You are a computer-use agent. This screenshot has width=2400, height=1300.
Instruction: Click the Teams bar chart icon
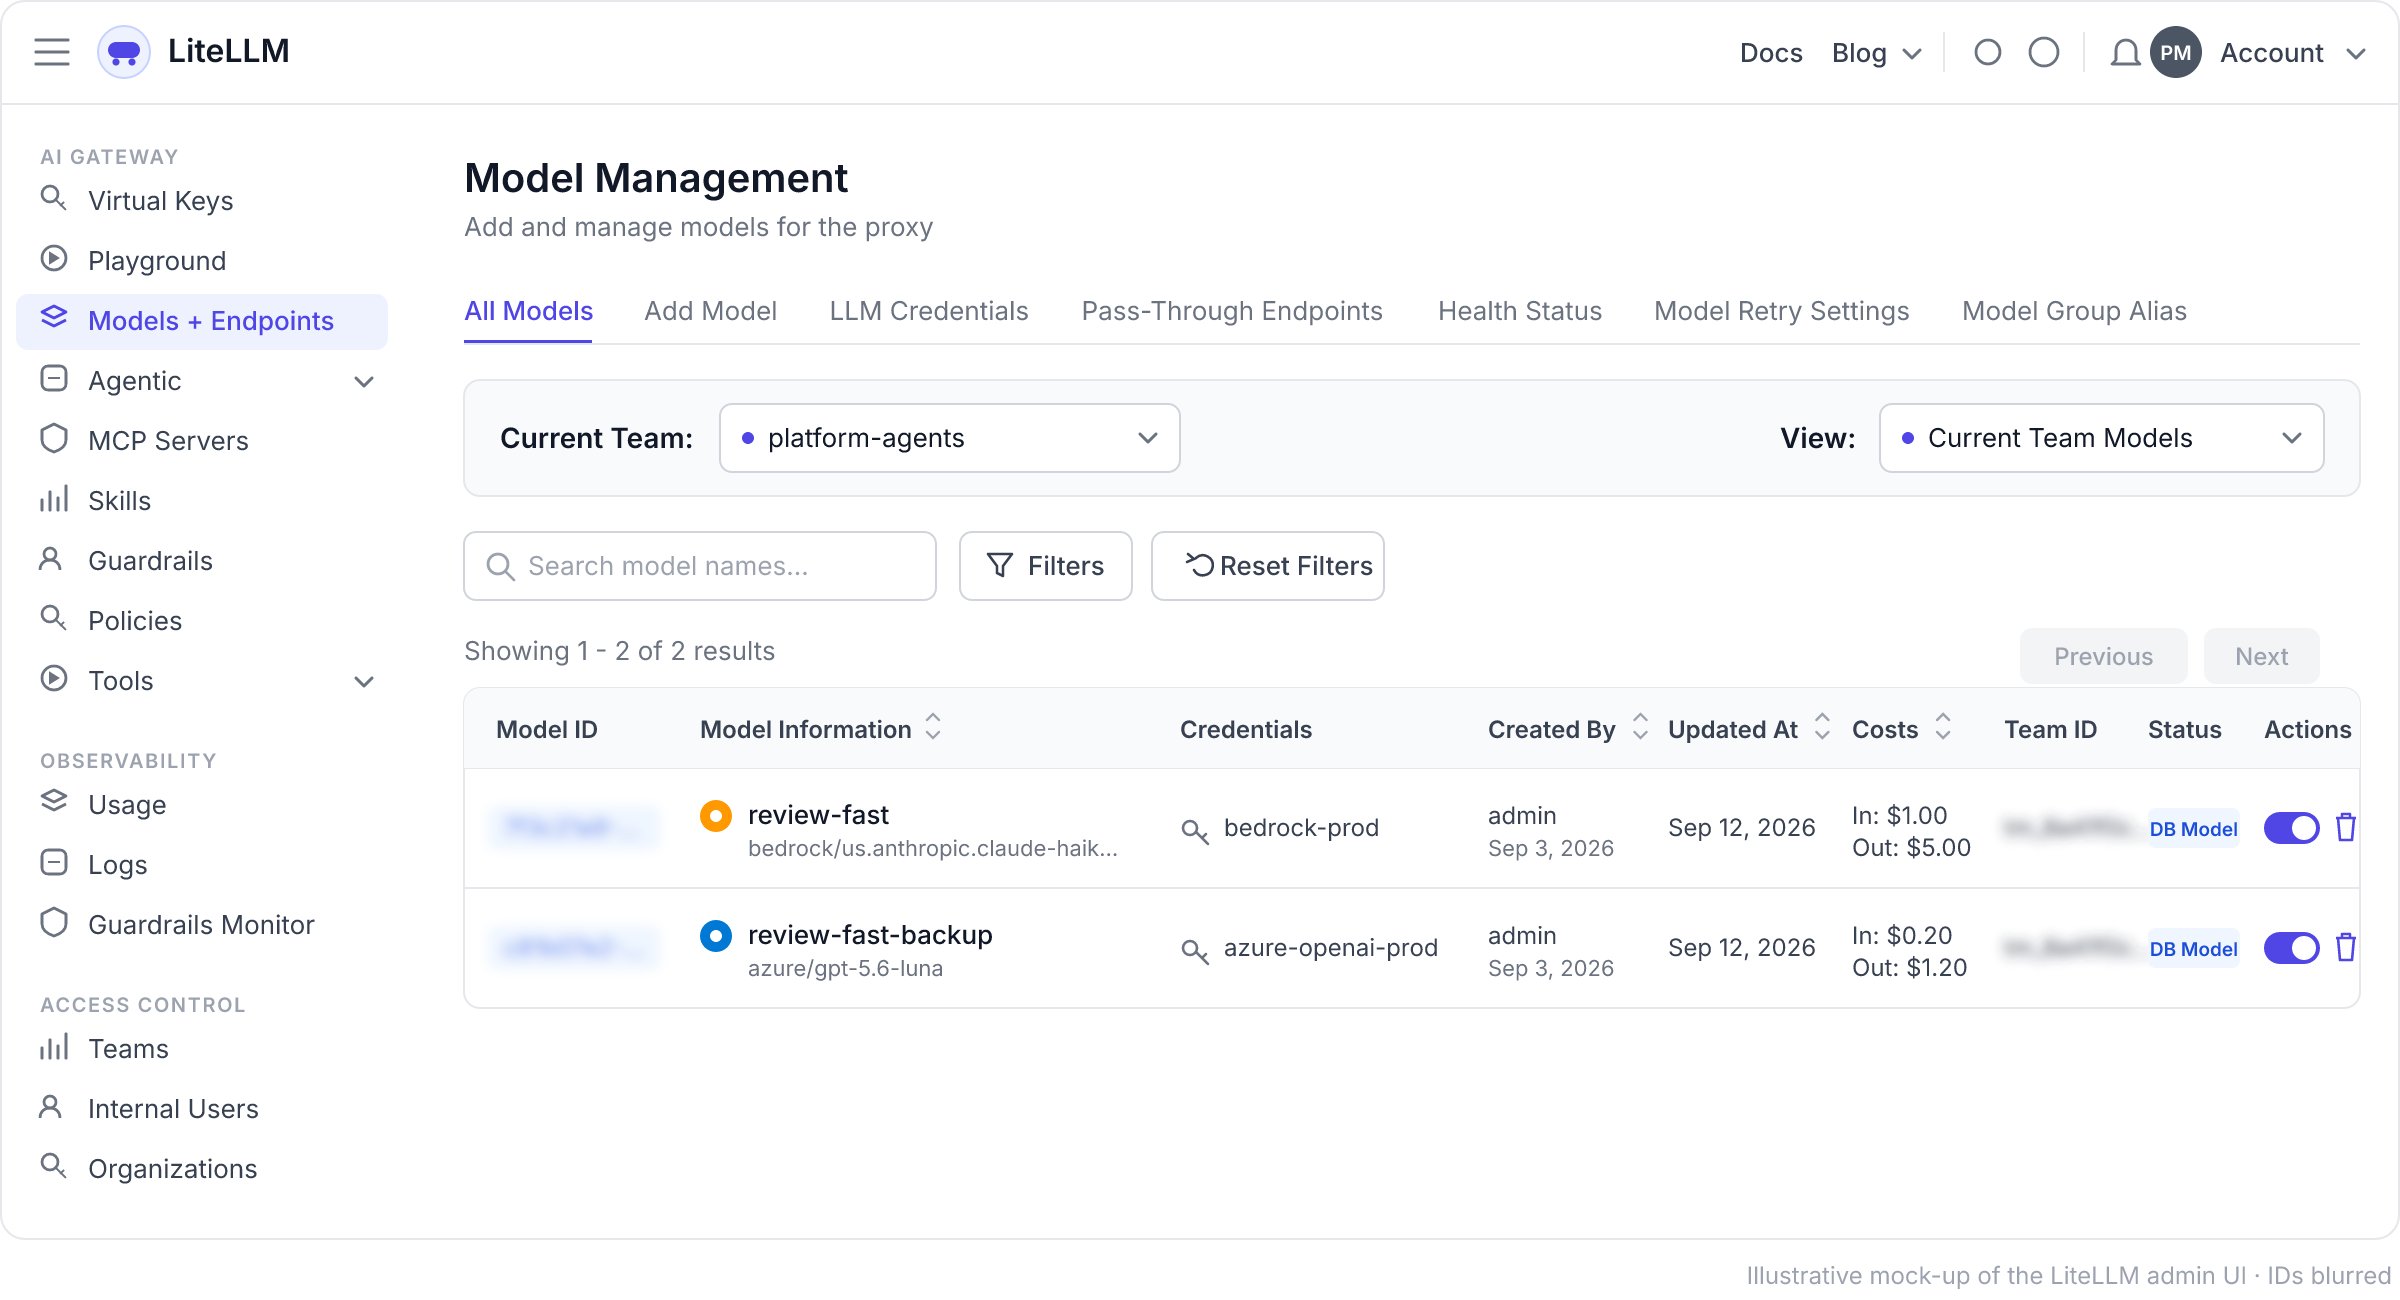tap(54, 1046)
